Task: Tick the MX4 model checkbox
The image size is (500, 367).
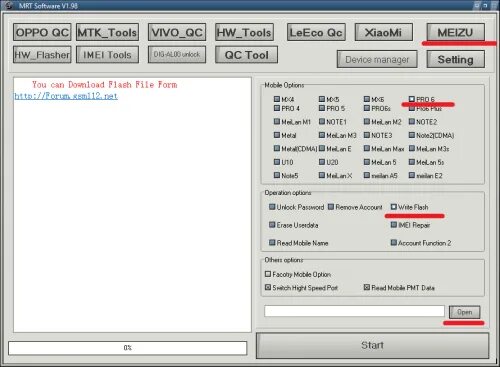Action: pos(277,99)
